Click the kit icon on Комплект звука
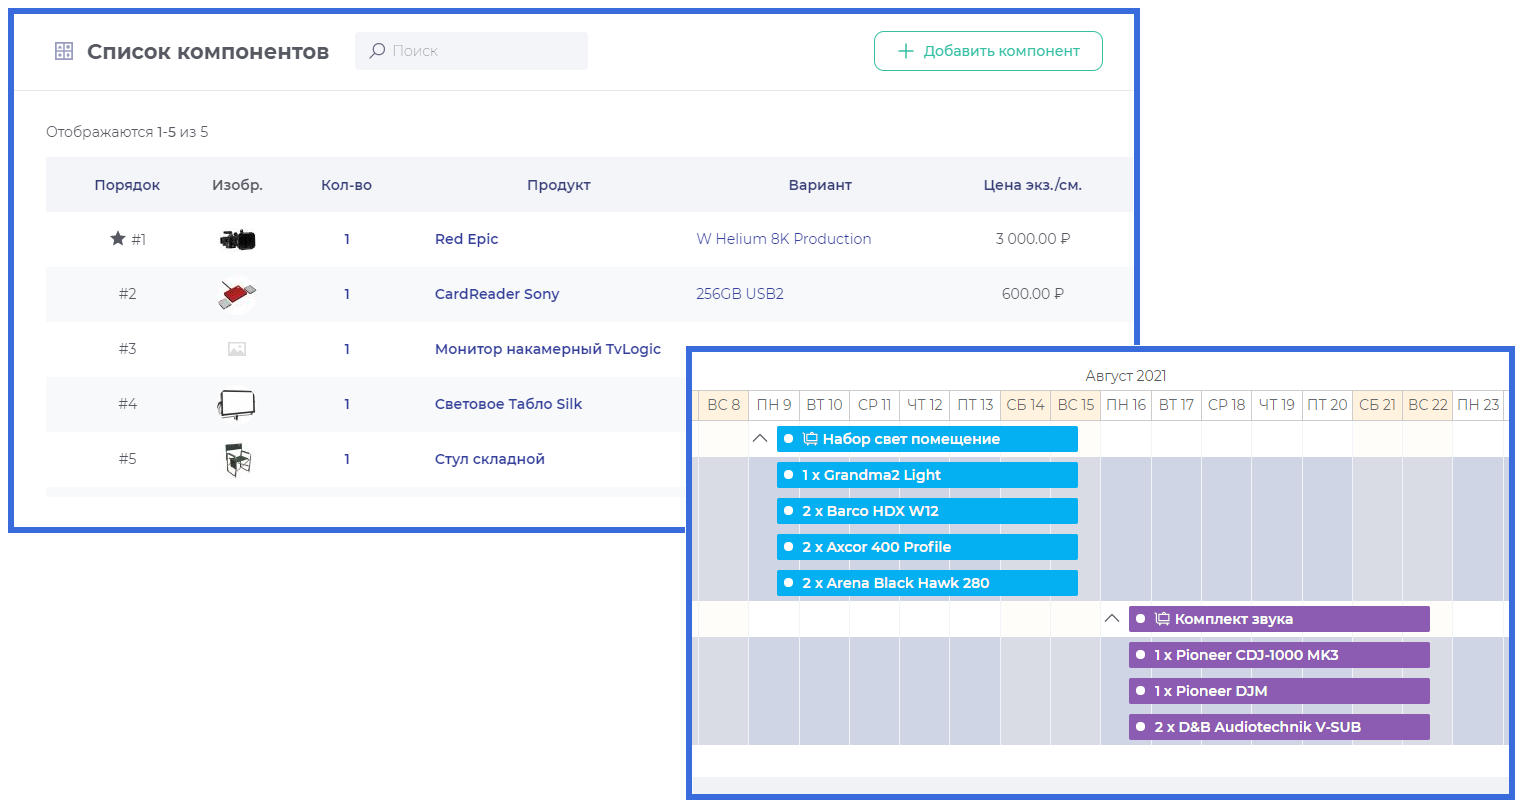Viewport: 1525px width, 810px height. 1162,619
